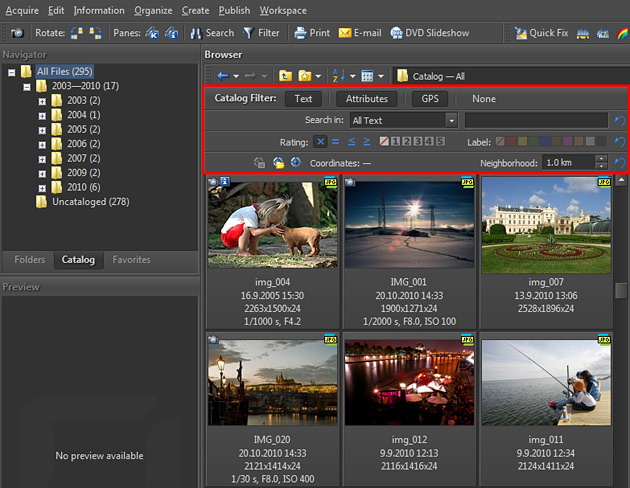Image resolution: width=630 pixels, height=488 pixels.
Task: Expand the 2003 (2) folder node
Action: (42, 101)
